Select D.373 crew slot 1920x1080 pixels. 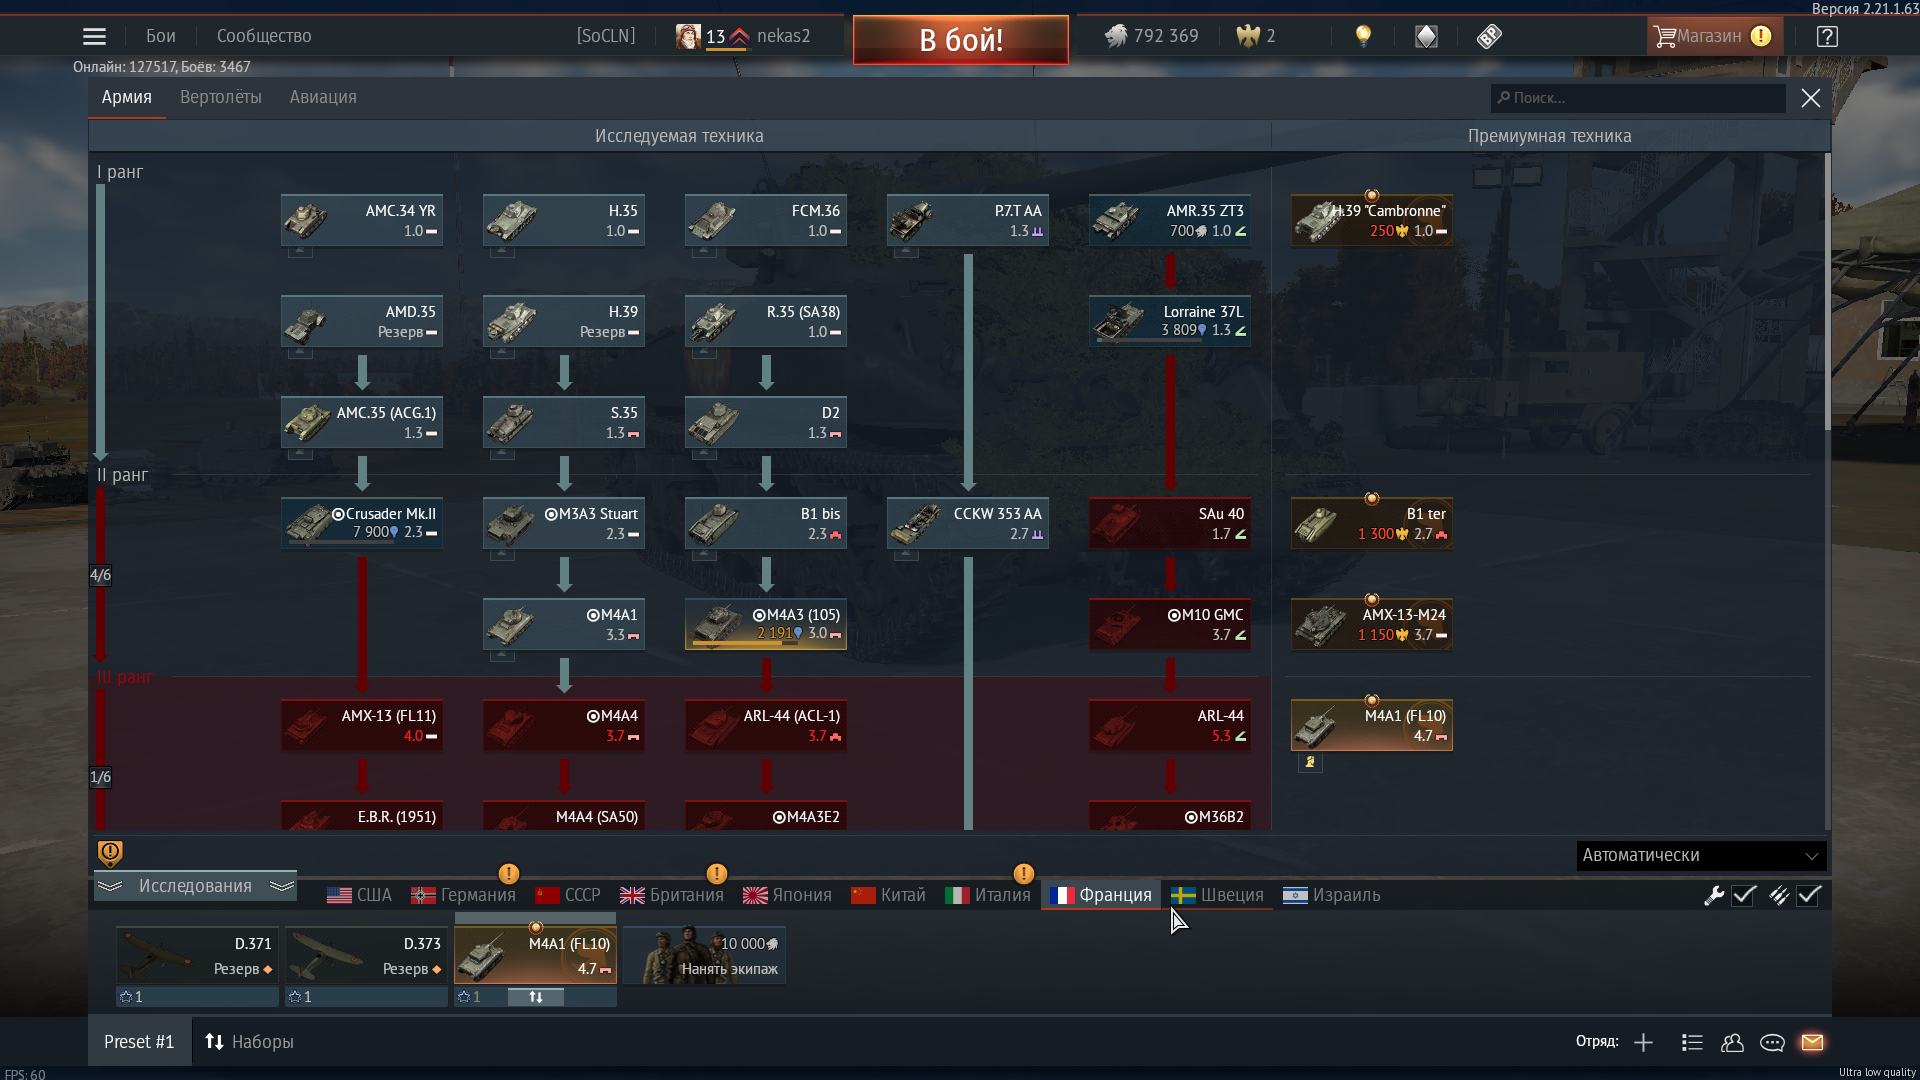[366, 956]
